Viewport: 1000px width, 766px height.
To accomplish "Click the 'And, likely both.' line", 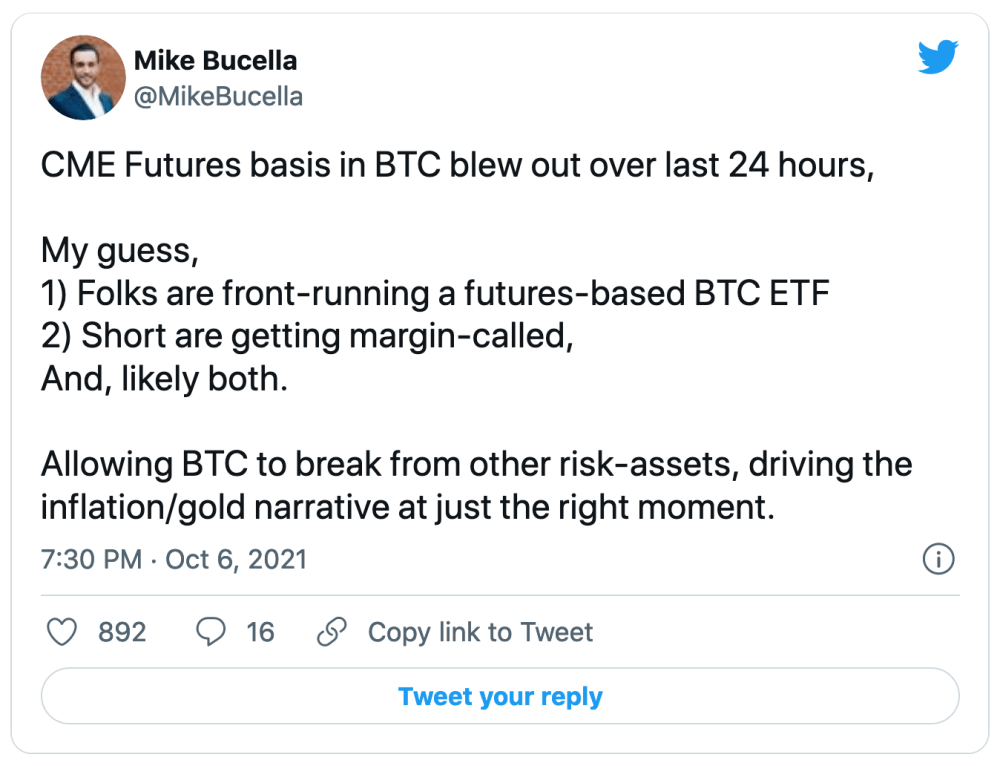I will [165, 379].
